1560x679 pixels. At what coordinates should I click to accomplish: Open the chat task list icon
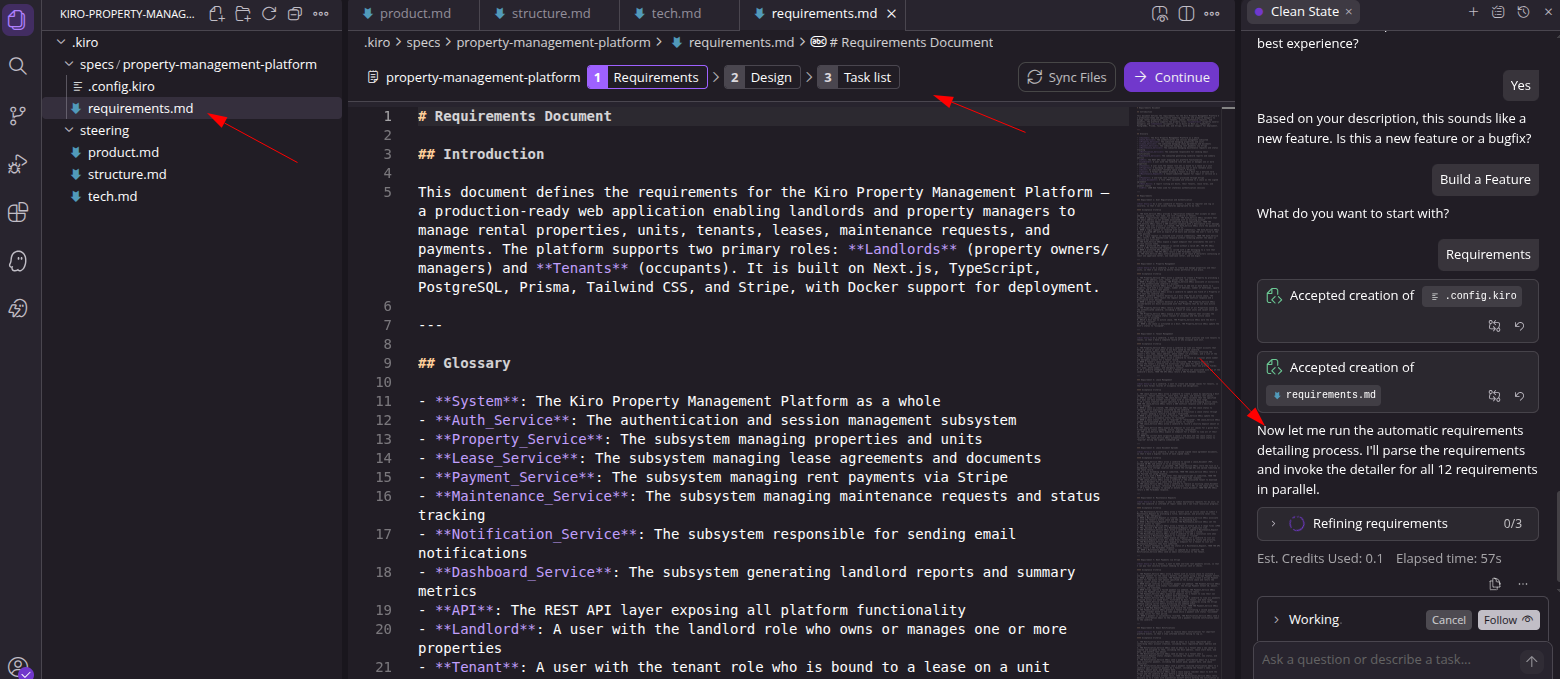(x=1498, y=12)
